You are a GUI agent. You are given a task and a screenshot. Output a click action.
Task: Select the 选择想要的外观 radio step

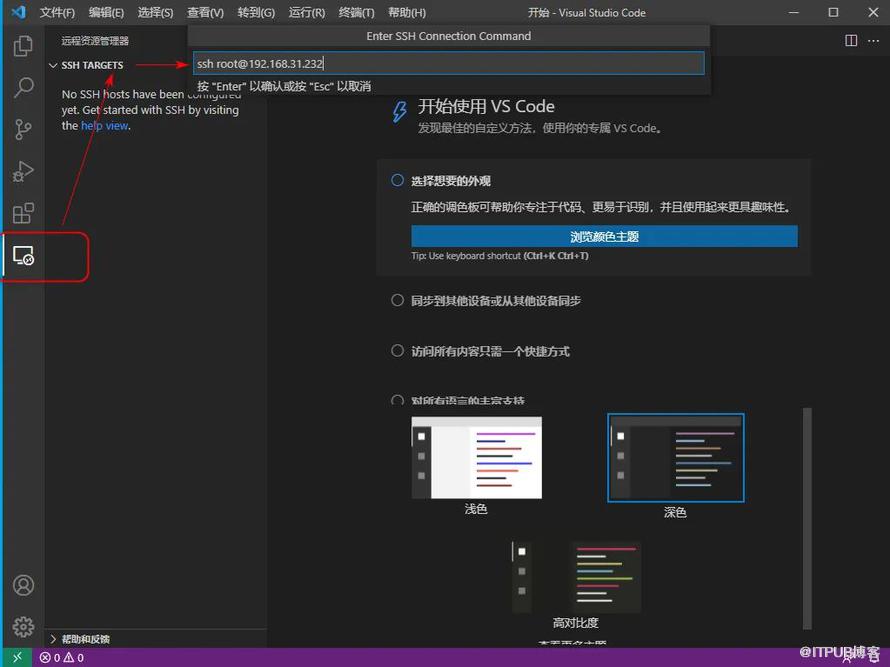(x=398, y=181)
